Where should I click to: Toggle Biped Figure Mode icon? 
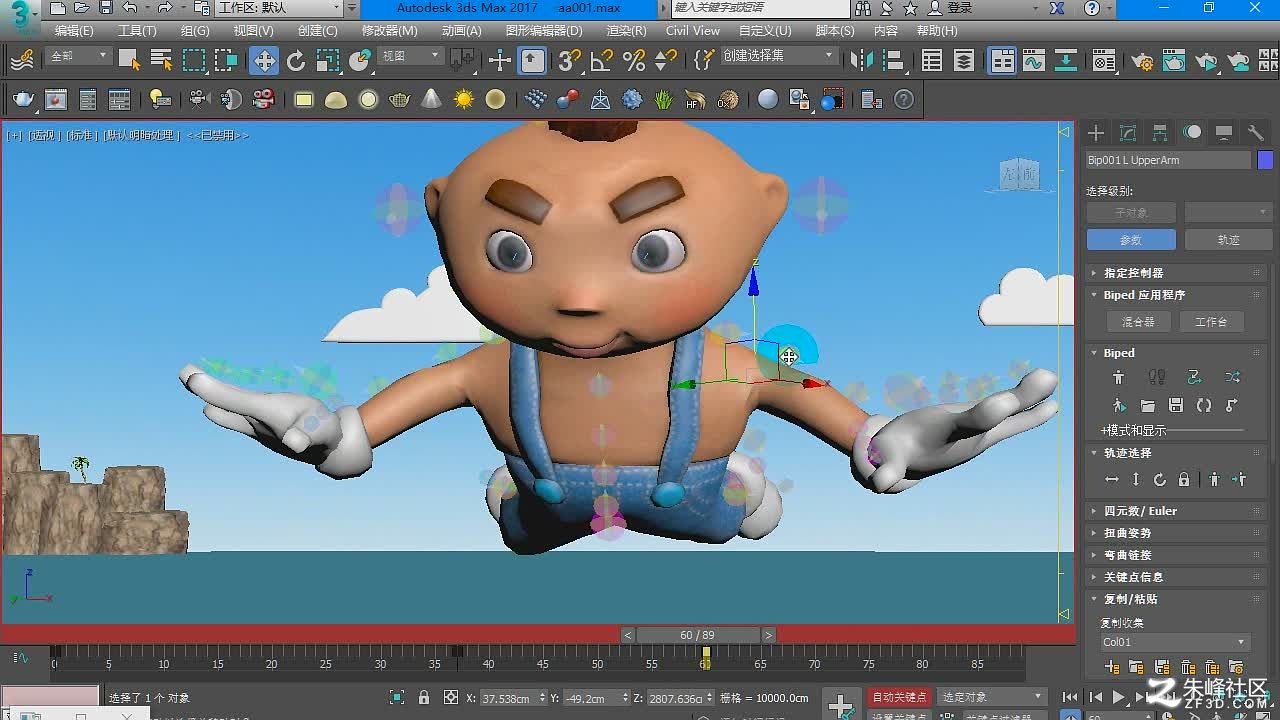click(1118, 377)
